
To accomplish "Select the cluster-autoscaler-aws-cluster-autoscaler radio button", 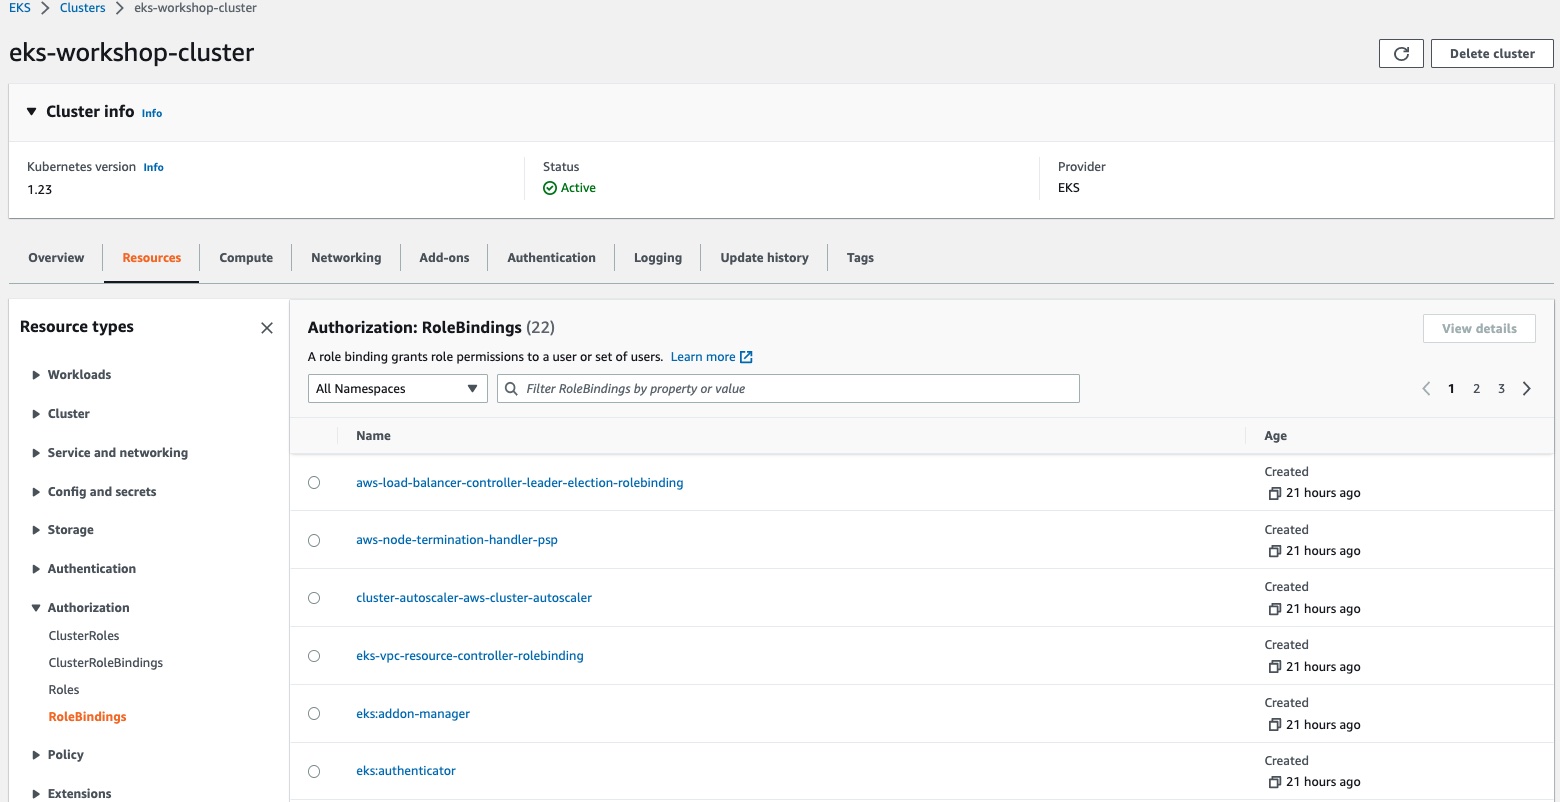I will [314, 598].
